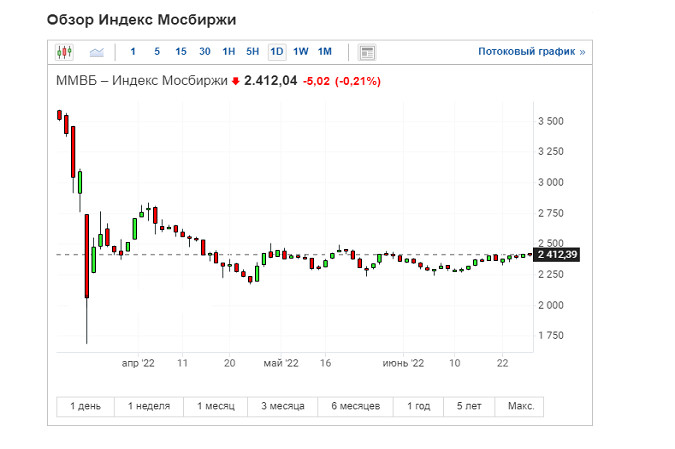
Task: Open the technical chart table icon
Action: coord(367,53)
